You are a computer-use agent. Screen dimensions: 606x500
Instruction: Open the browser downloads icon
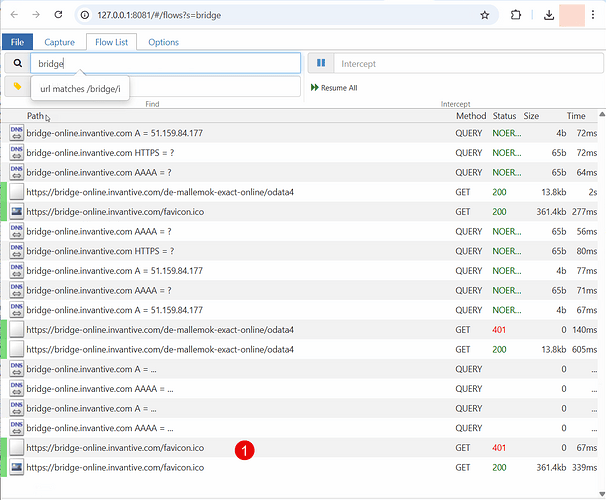(x=549, y=15)
